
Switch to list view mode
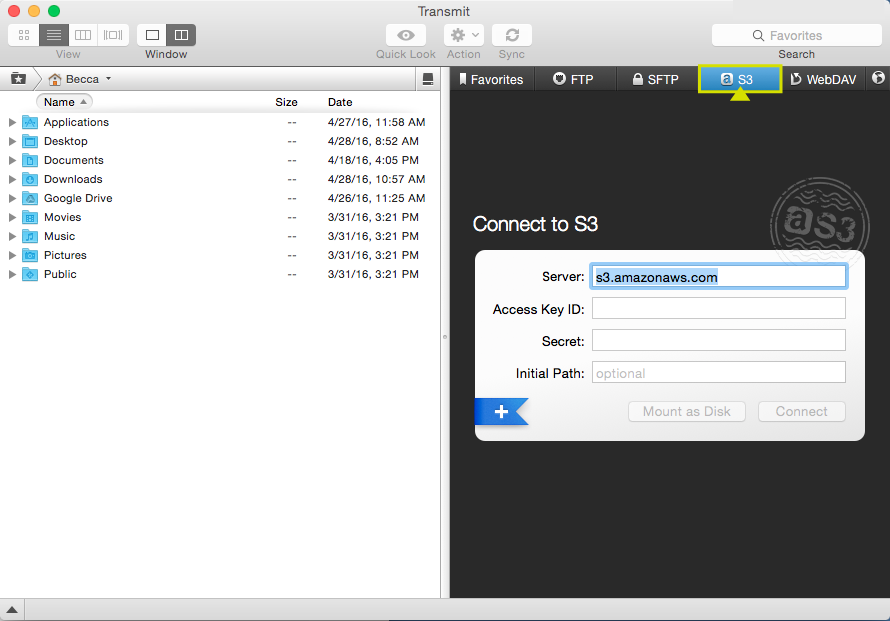click(x=54, y=35)
